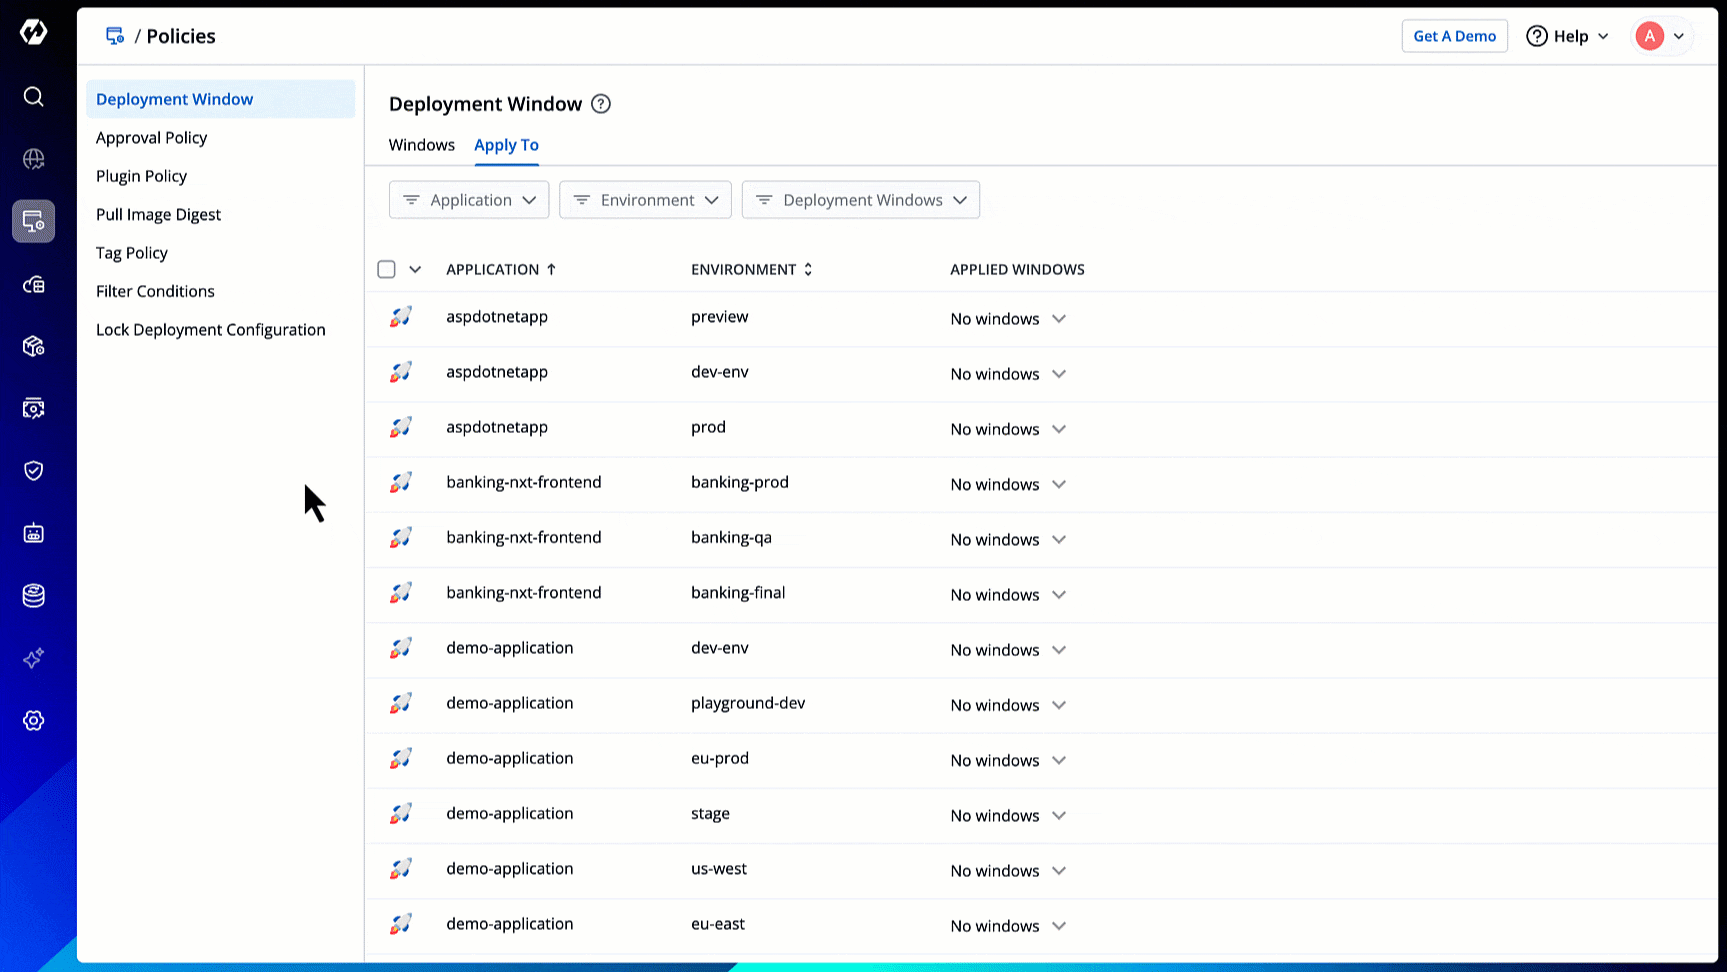The image size is (1727, 972).
Task: Click the shield security icon in sidebar
Action: tap(33, 471)
